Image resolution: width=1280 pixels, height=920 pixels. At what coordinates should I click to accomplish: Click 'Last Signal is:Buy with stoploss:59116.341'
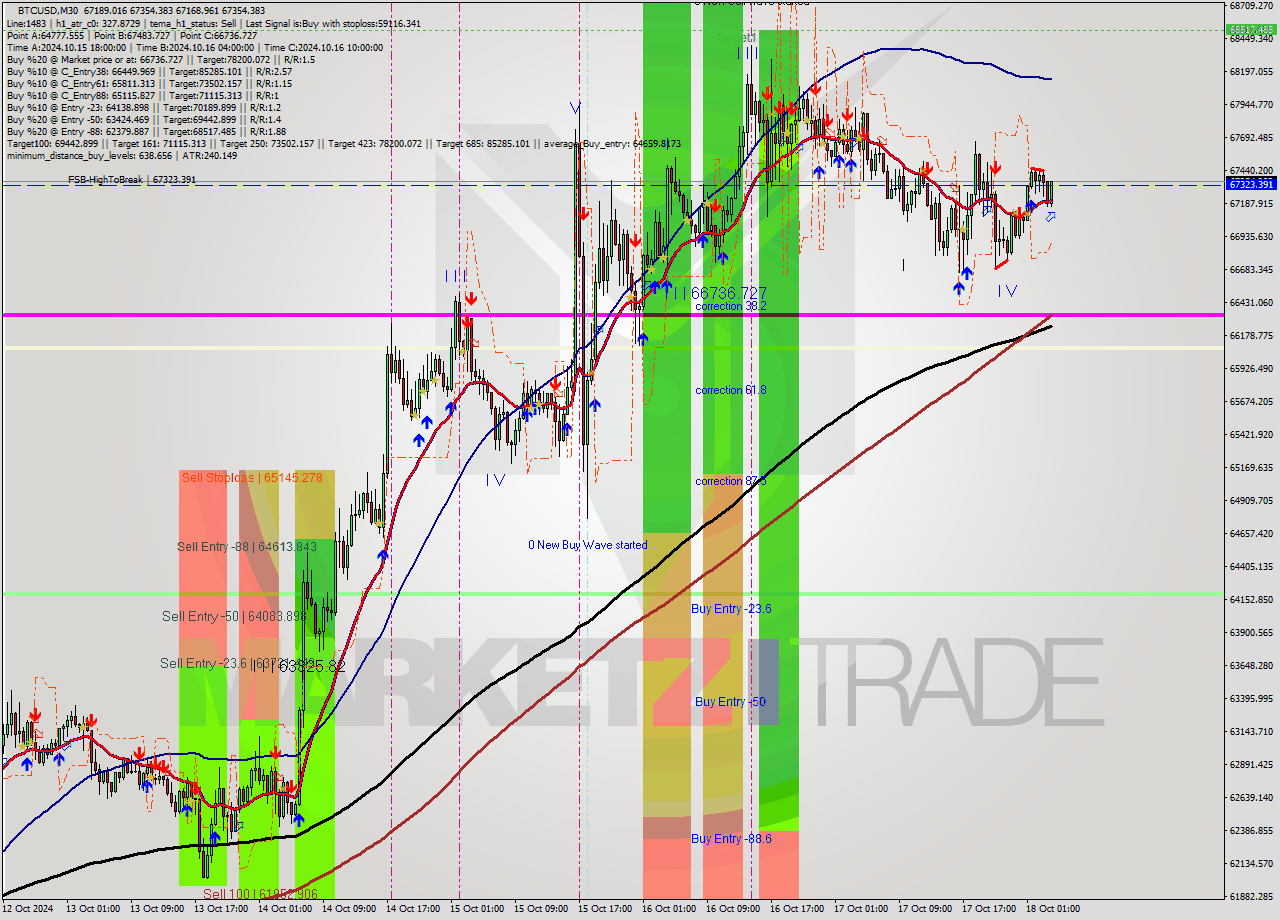(x=331, y=23)
